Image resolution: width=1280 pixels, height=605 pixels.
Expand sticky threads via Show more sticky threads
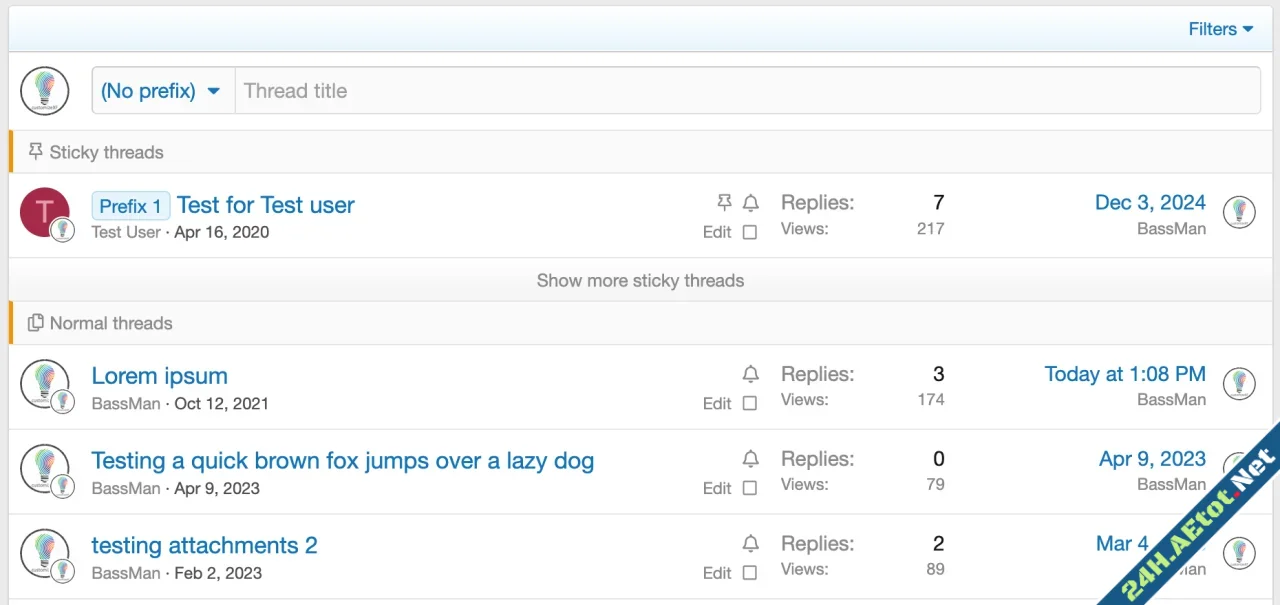click(x=640, y=281)
